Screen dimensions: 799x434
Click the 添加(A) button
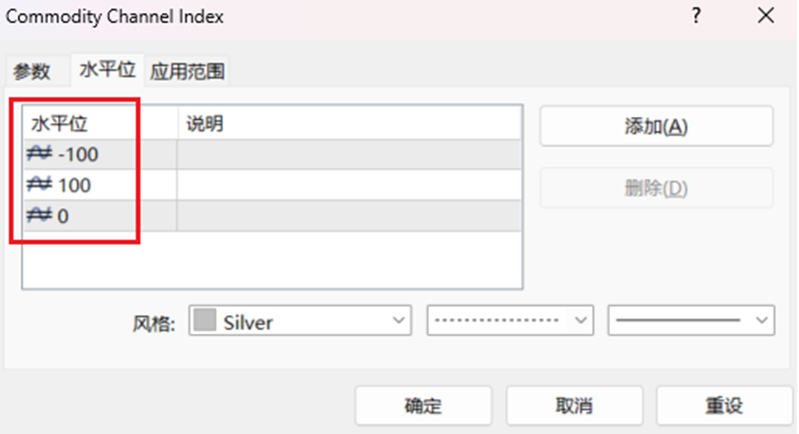point(656,126)
